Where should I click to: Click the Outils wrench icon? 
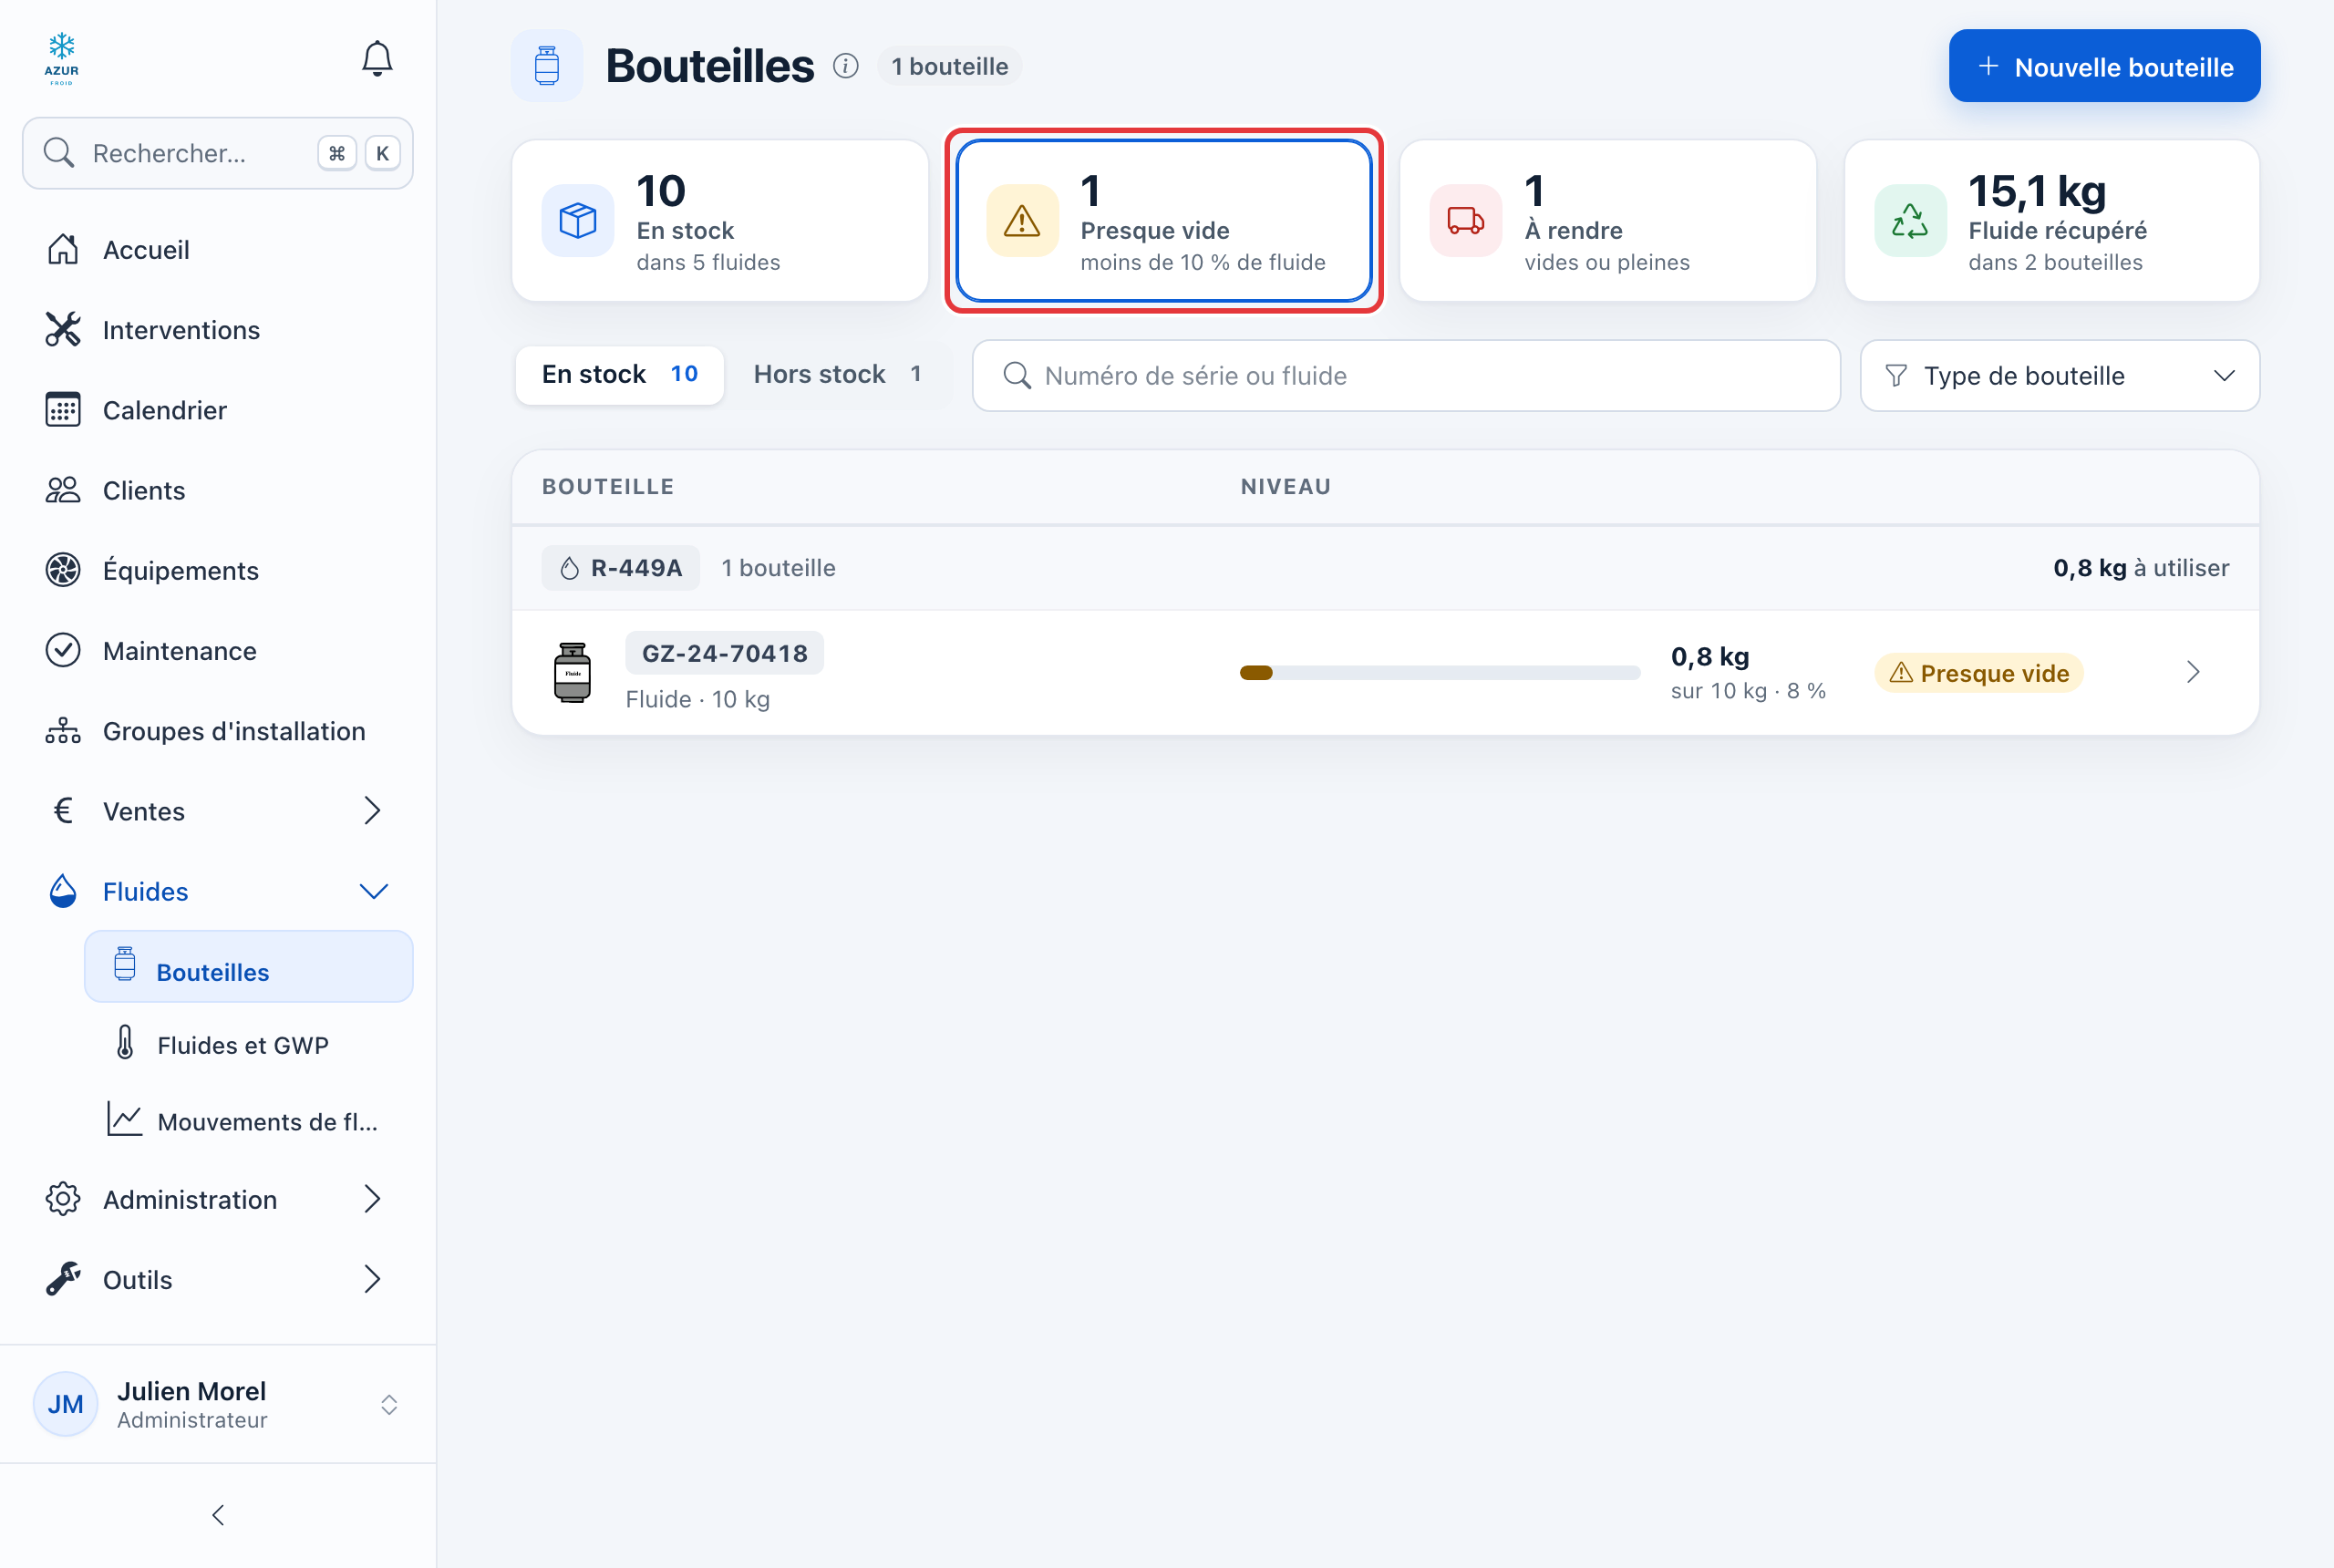63,1278
